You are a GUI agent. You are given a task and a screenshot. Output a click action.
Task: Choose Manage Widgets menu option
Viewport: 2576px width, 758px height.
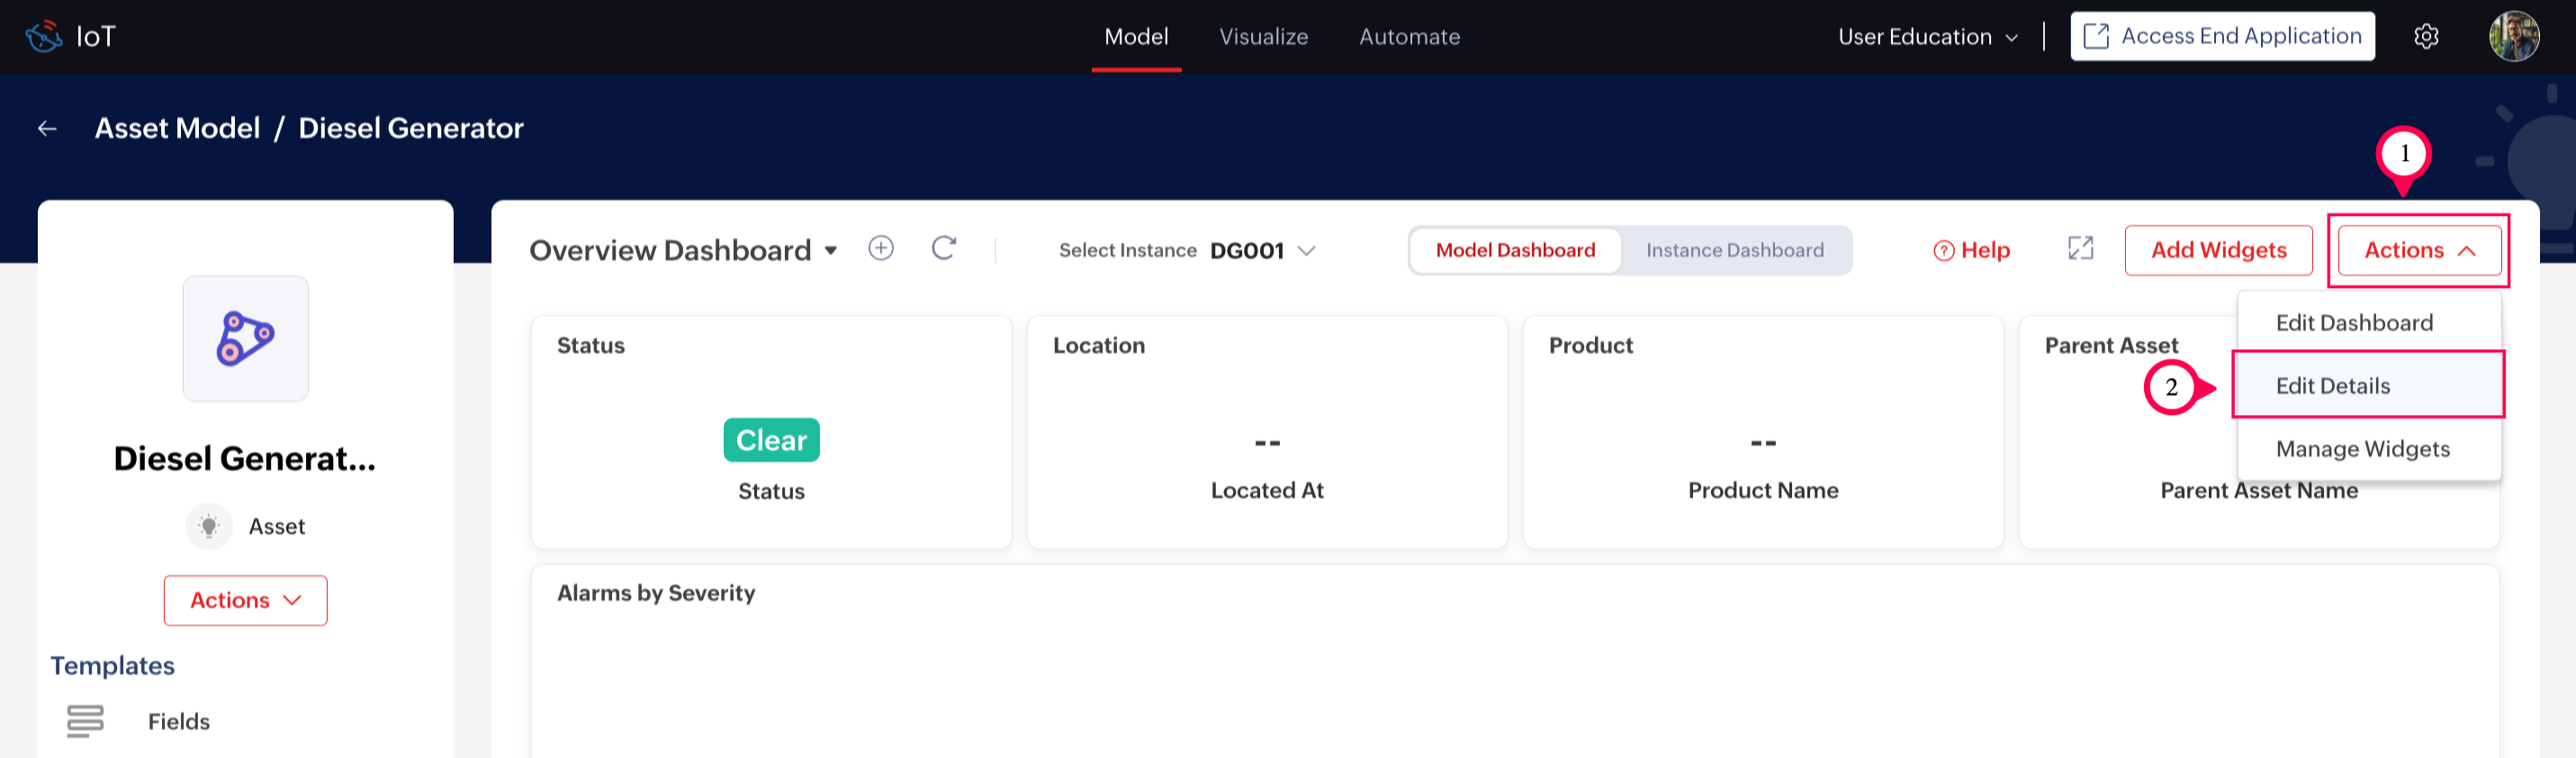point(2362,449)
